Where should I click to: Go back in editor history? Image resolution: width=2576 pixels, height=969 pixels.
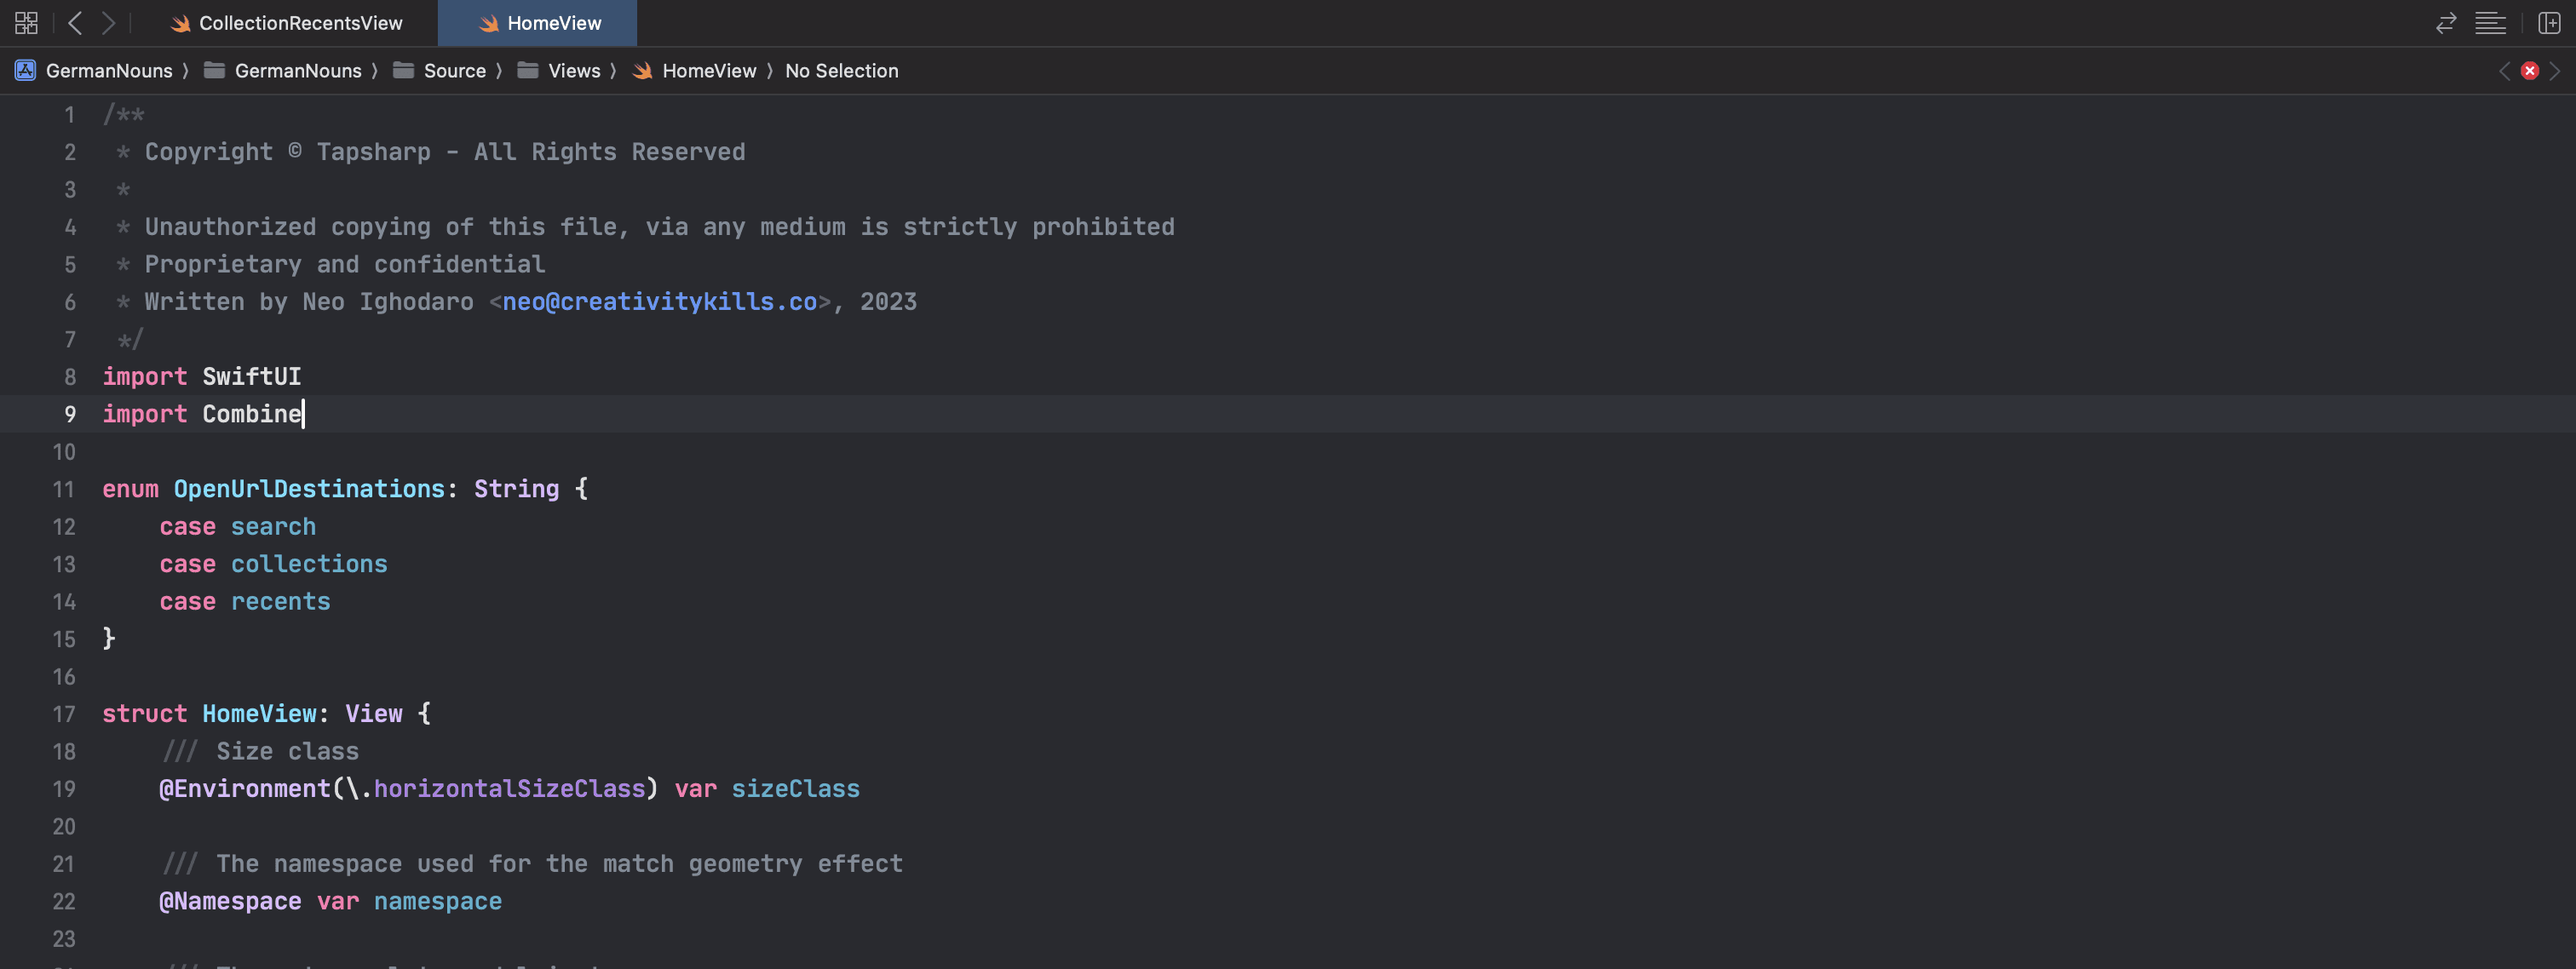click(x=75, y=23)
